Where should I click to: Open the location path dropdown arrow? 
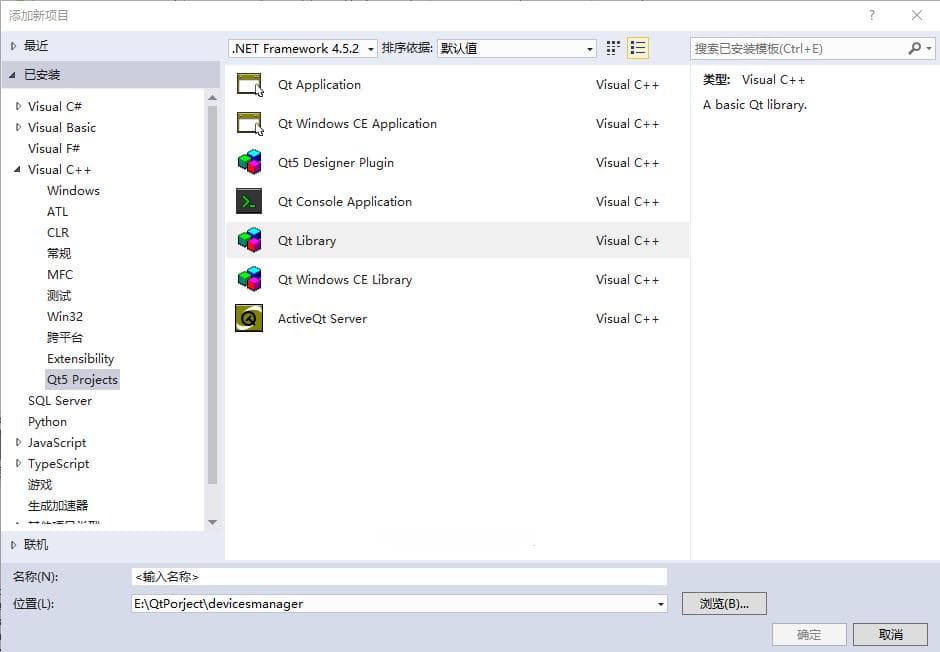pyautogui.click(x=661, y=604)
